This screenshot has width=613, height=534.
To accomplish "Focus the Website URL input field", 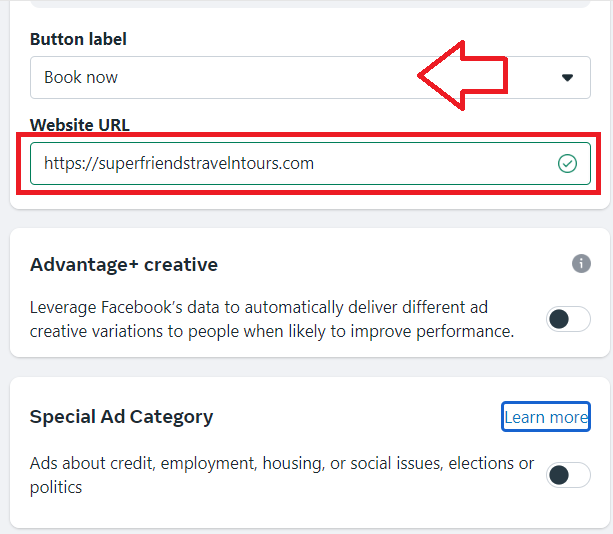I will (x=310, y=163).
